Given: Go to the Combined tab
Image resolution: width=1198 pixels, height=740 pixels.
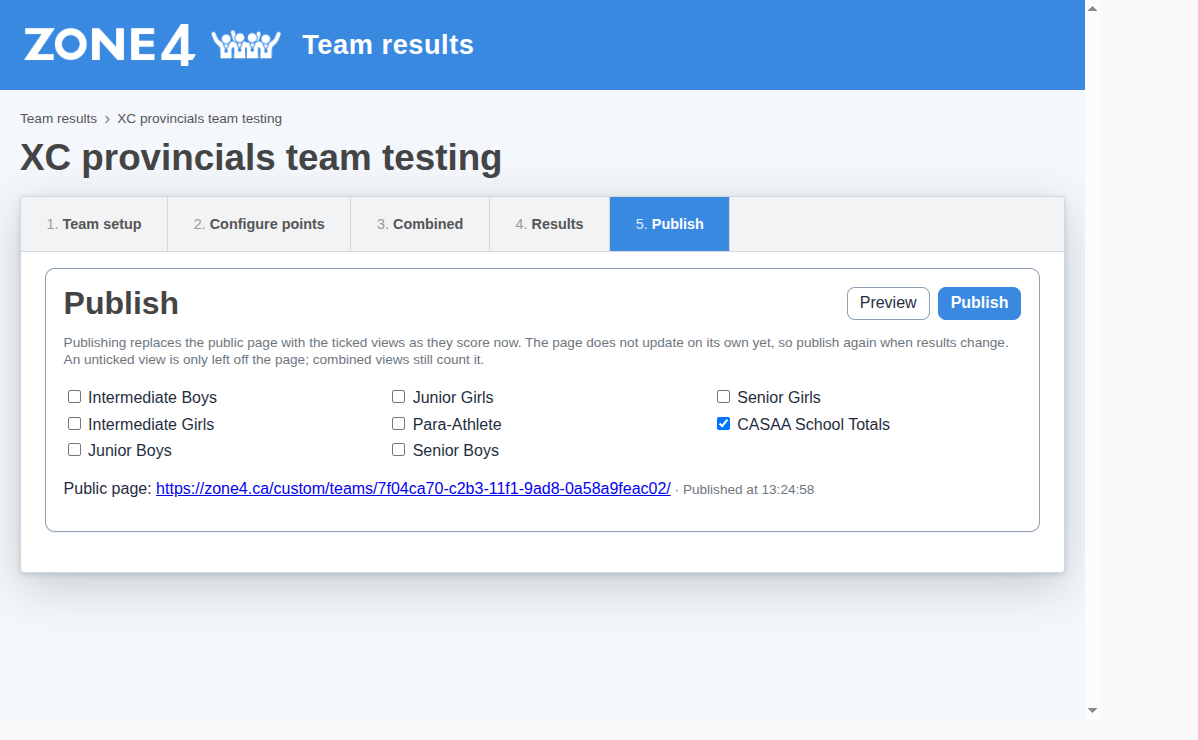Looking at the screenshot, I should point(419,224).
